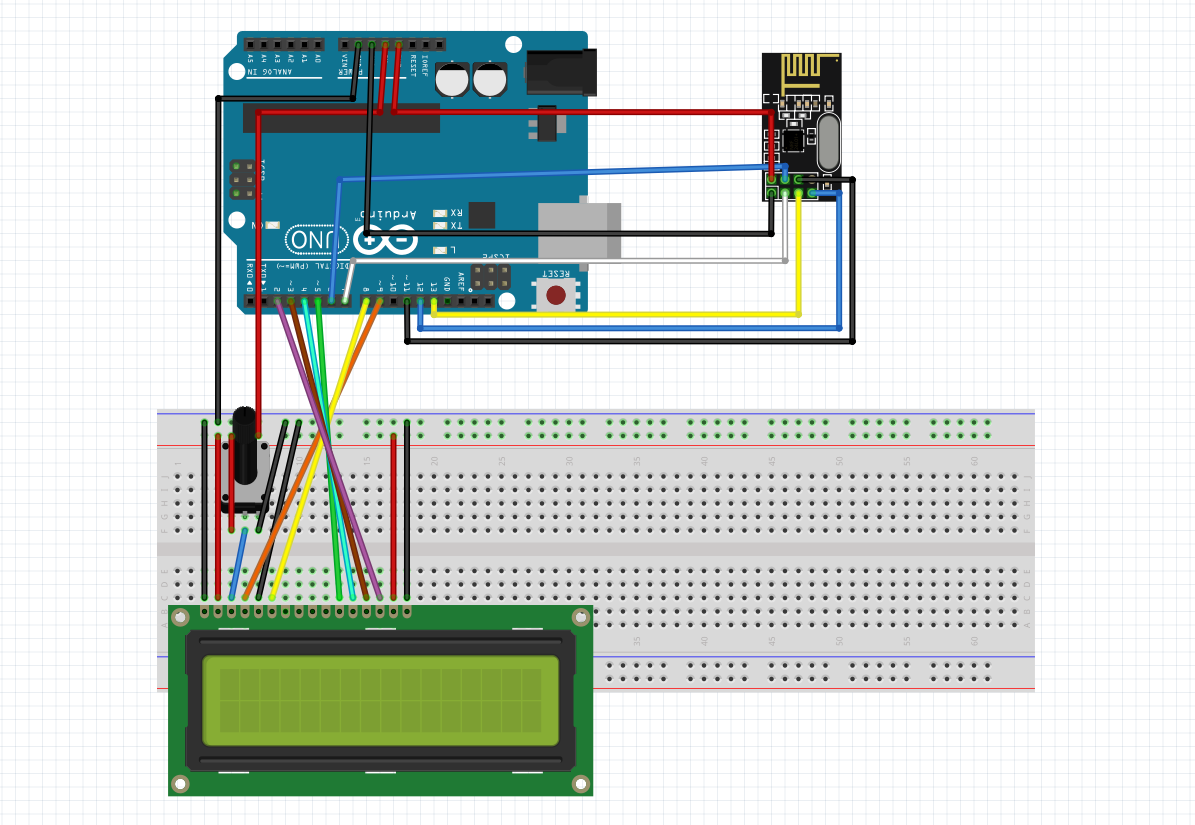This screenshot has width=1195, height=825.
Task: Click the TX LED on the Arduino
Action: (440, 226)
